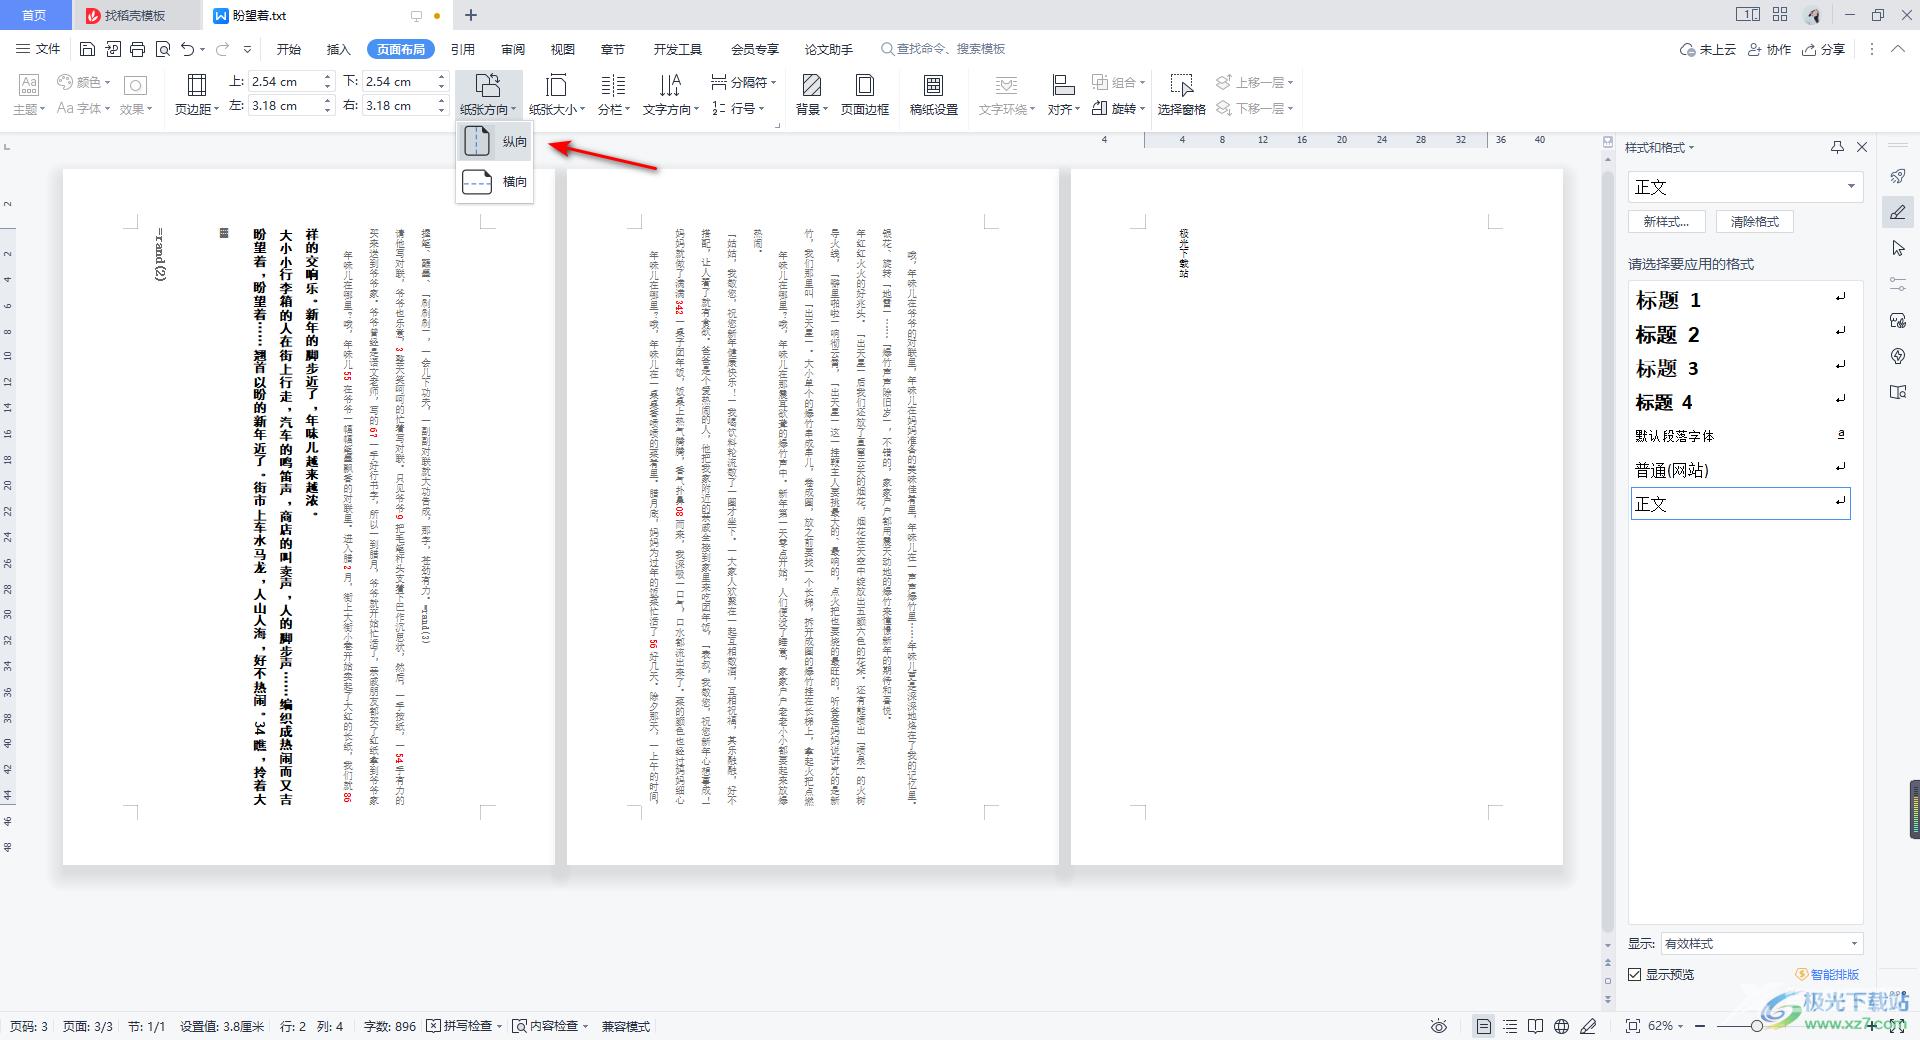Viewport: 1920px width, 1040px height.
Task: Increase the bottom margin 下 stepper
Action: point(442,77)
